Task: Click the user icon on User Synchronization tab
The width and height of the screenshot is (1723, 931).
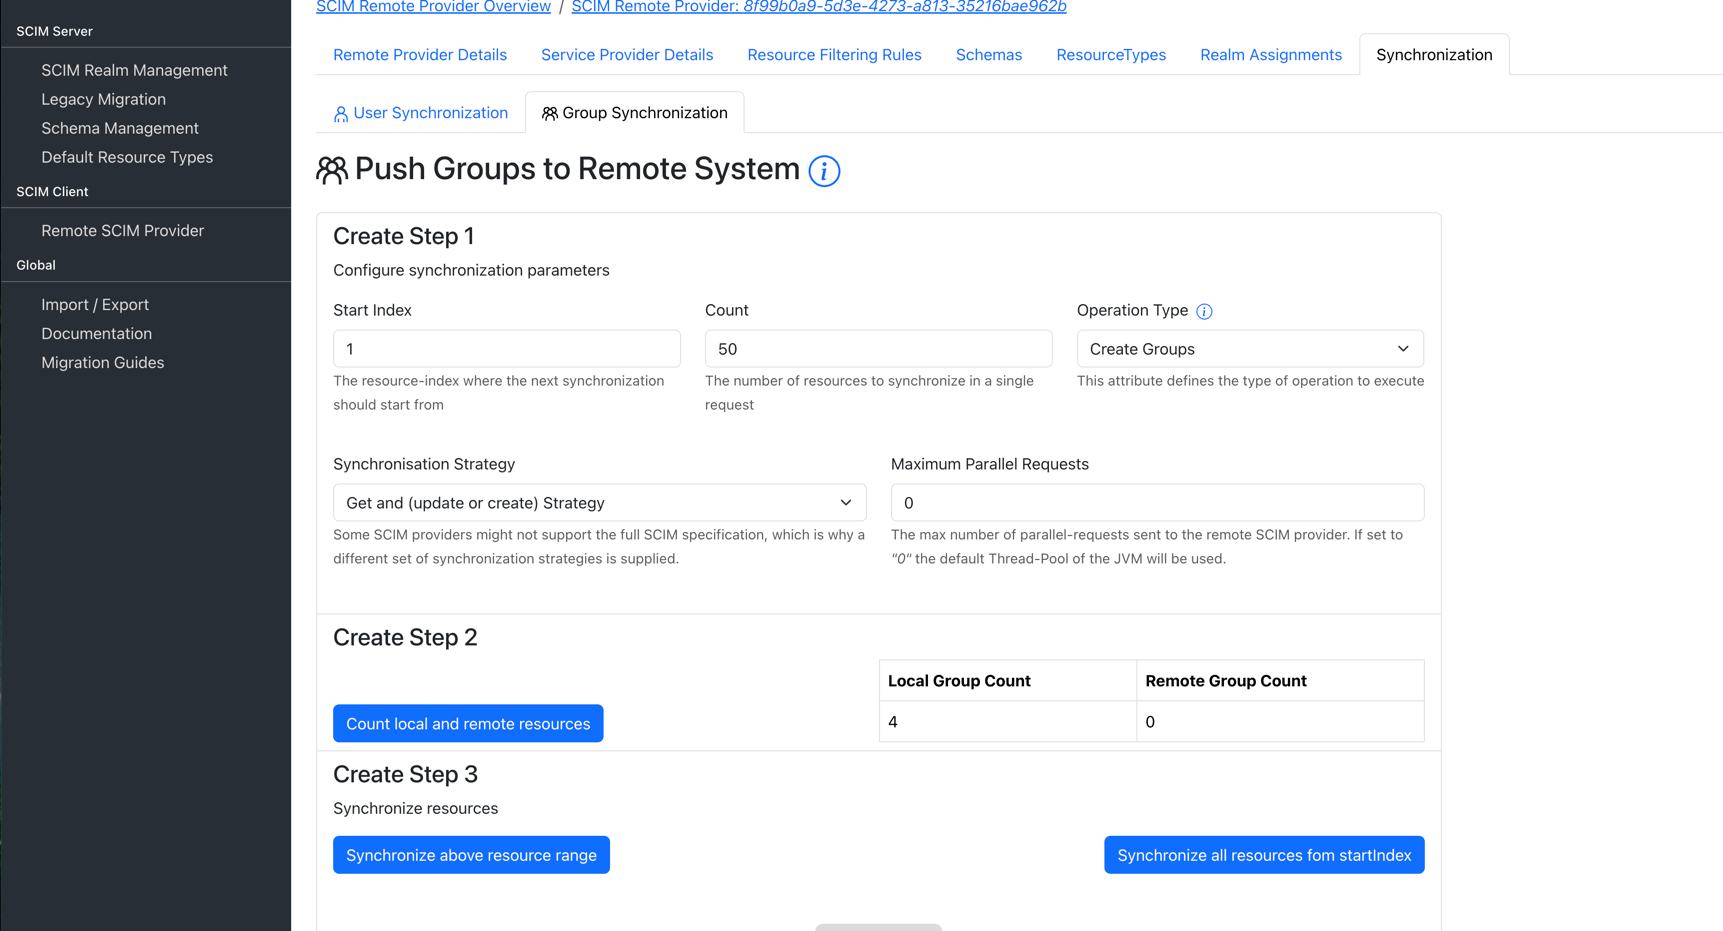Action: click(x=340, y=112)
